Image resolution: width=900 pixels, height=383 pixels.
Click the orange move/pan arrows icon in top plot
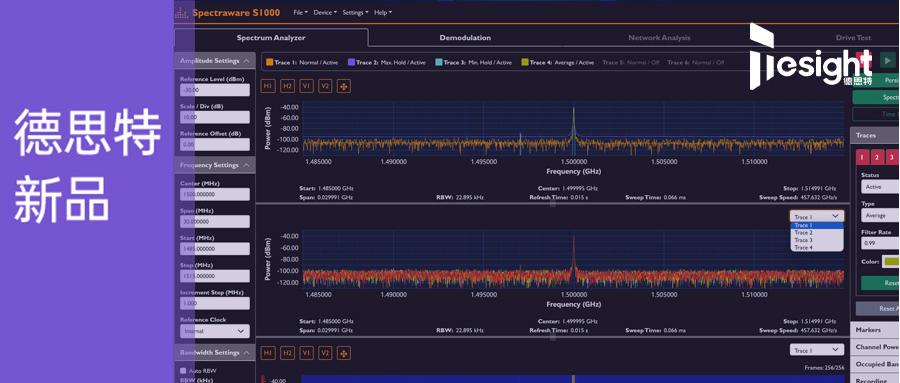pos(344,86)
